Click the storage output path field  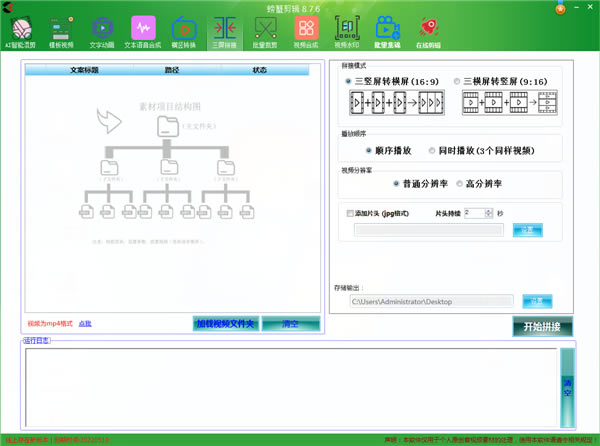click(430, 300)
